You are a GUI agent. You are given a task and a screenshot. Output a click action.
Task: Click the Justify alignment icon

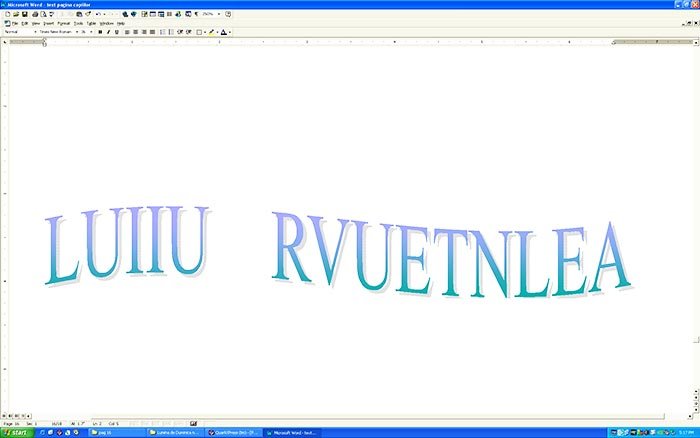click(154, 32)
